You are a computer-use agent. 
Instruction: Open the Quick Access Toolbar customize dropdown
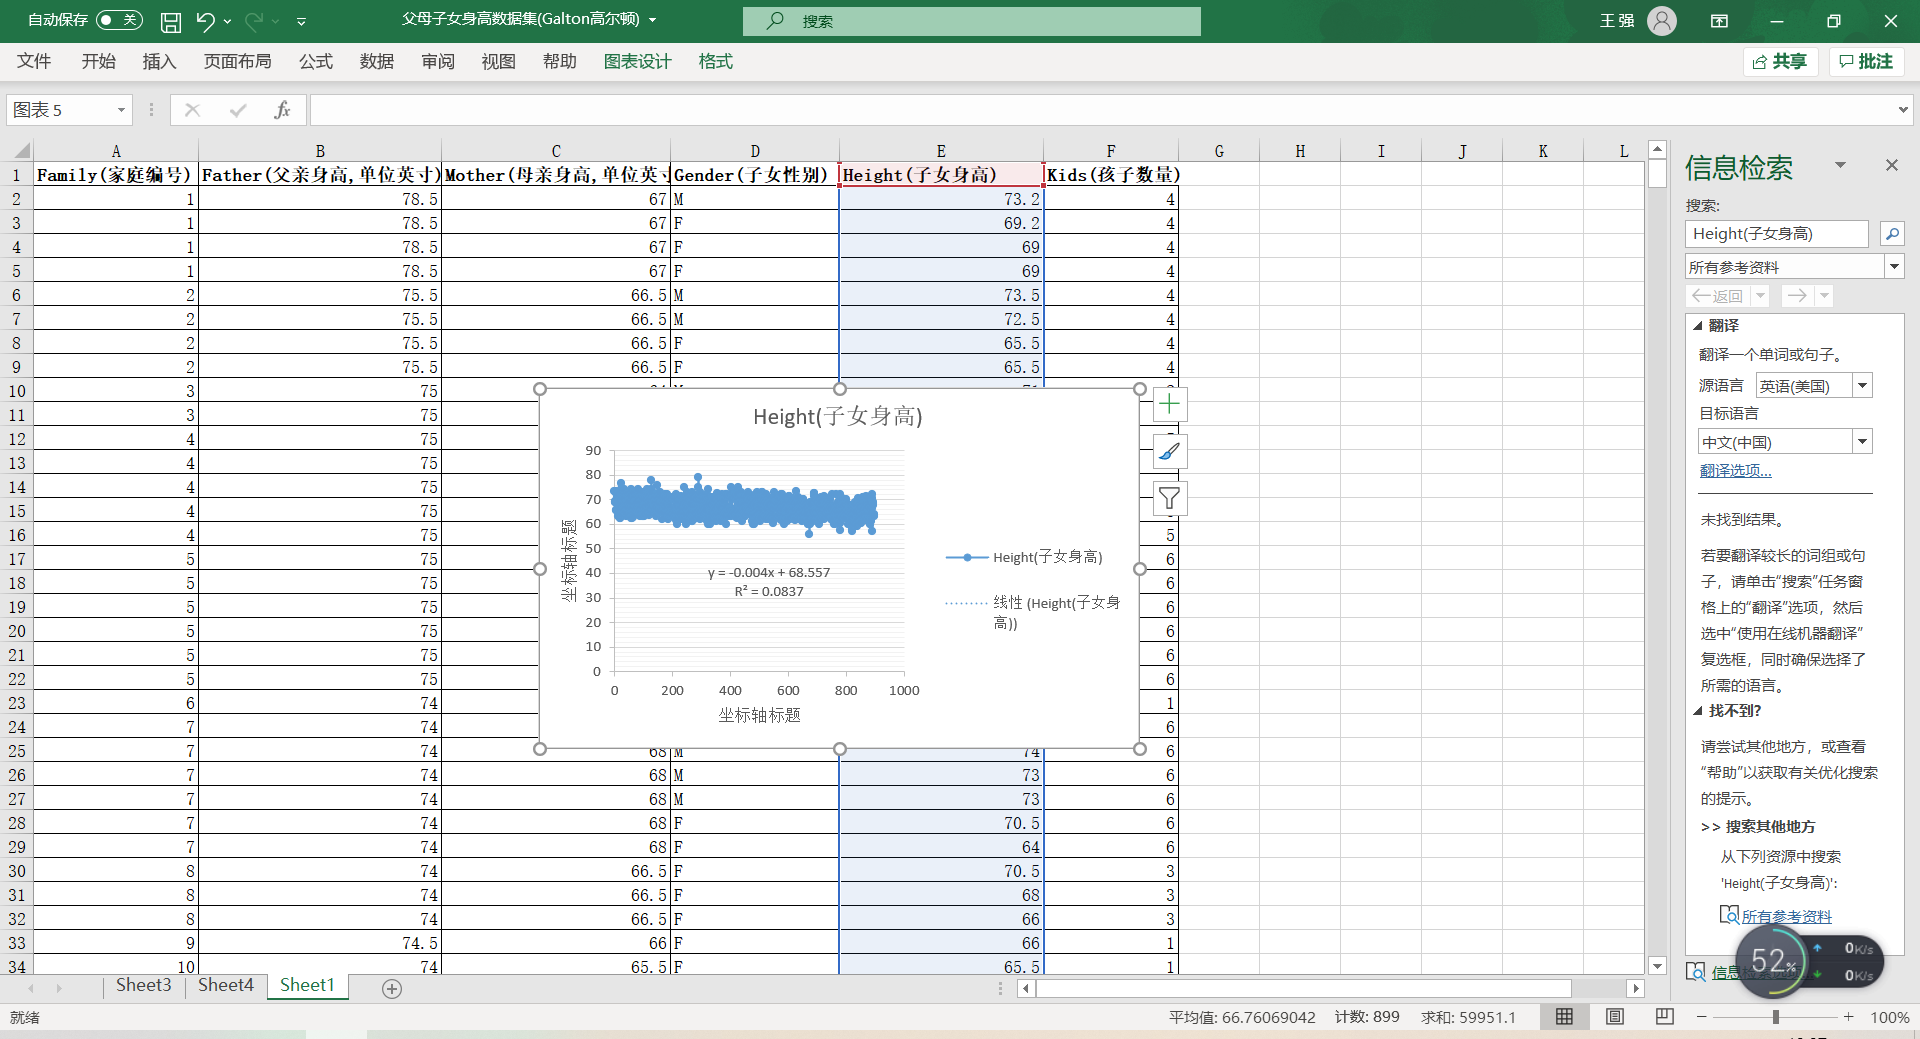tap(301, 21)
